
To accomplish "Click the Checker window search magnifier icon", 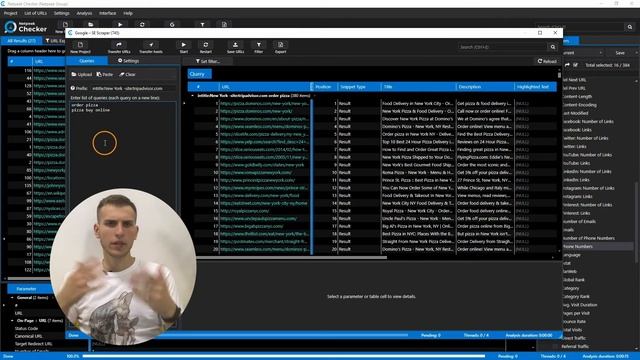I will pos(630,27).
